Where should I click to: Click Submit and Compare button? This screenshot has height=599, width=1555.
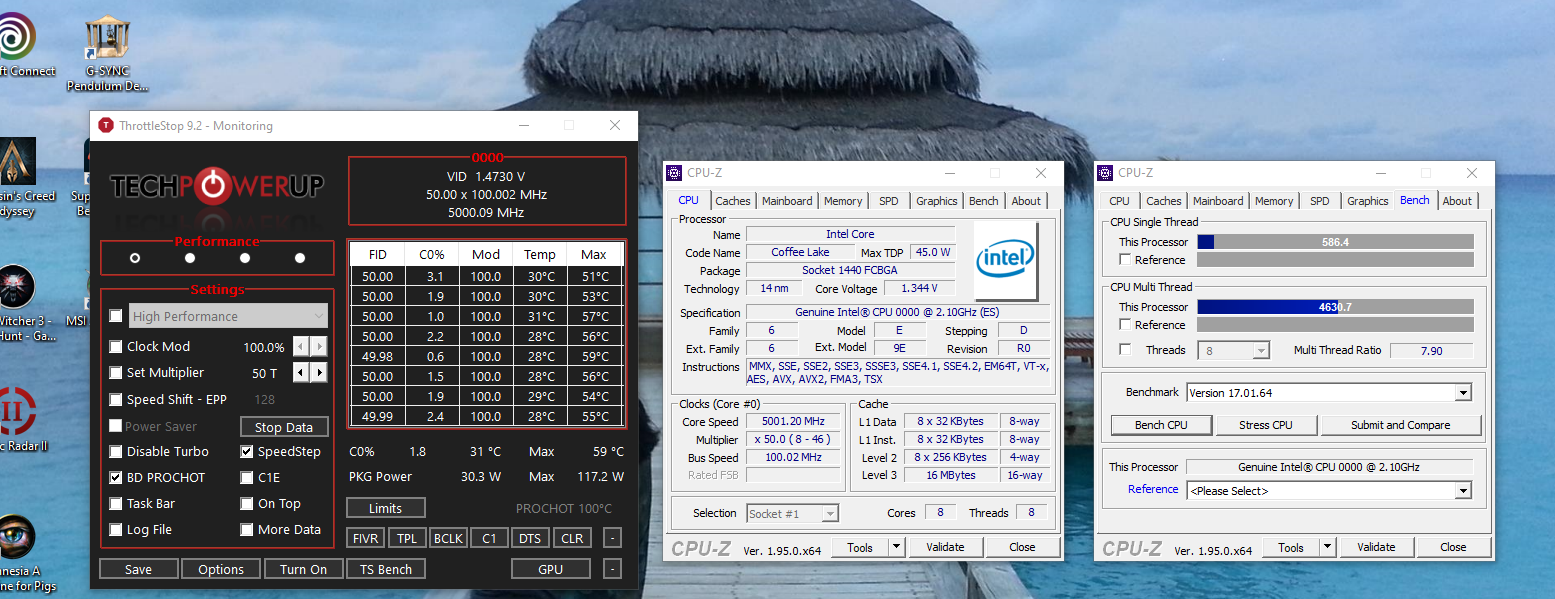(1400, 425)
